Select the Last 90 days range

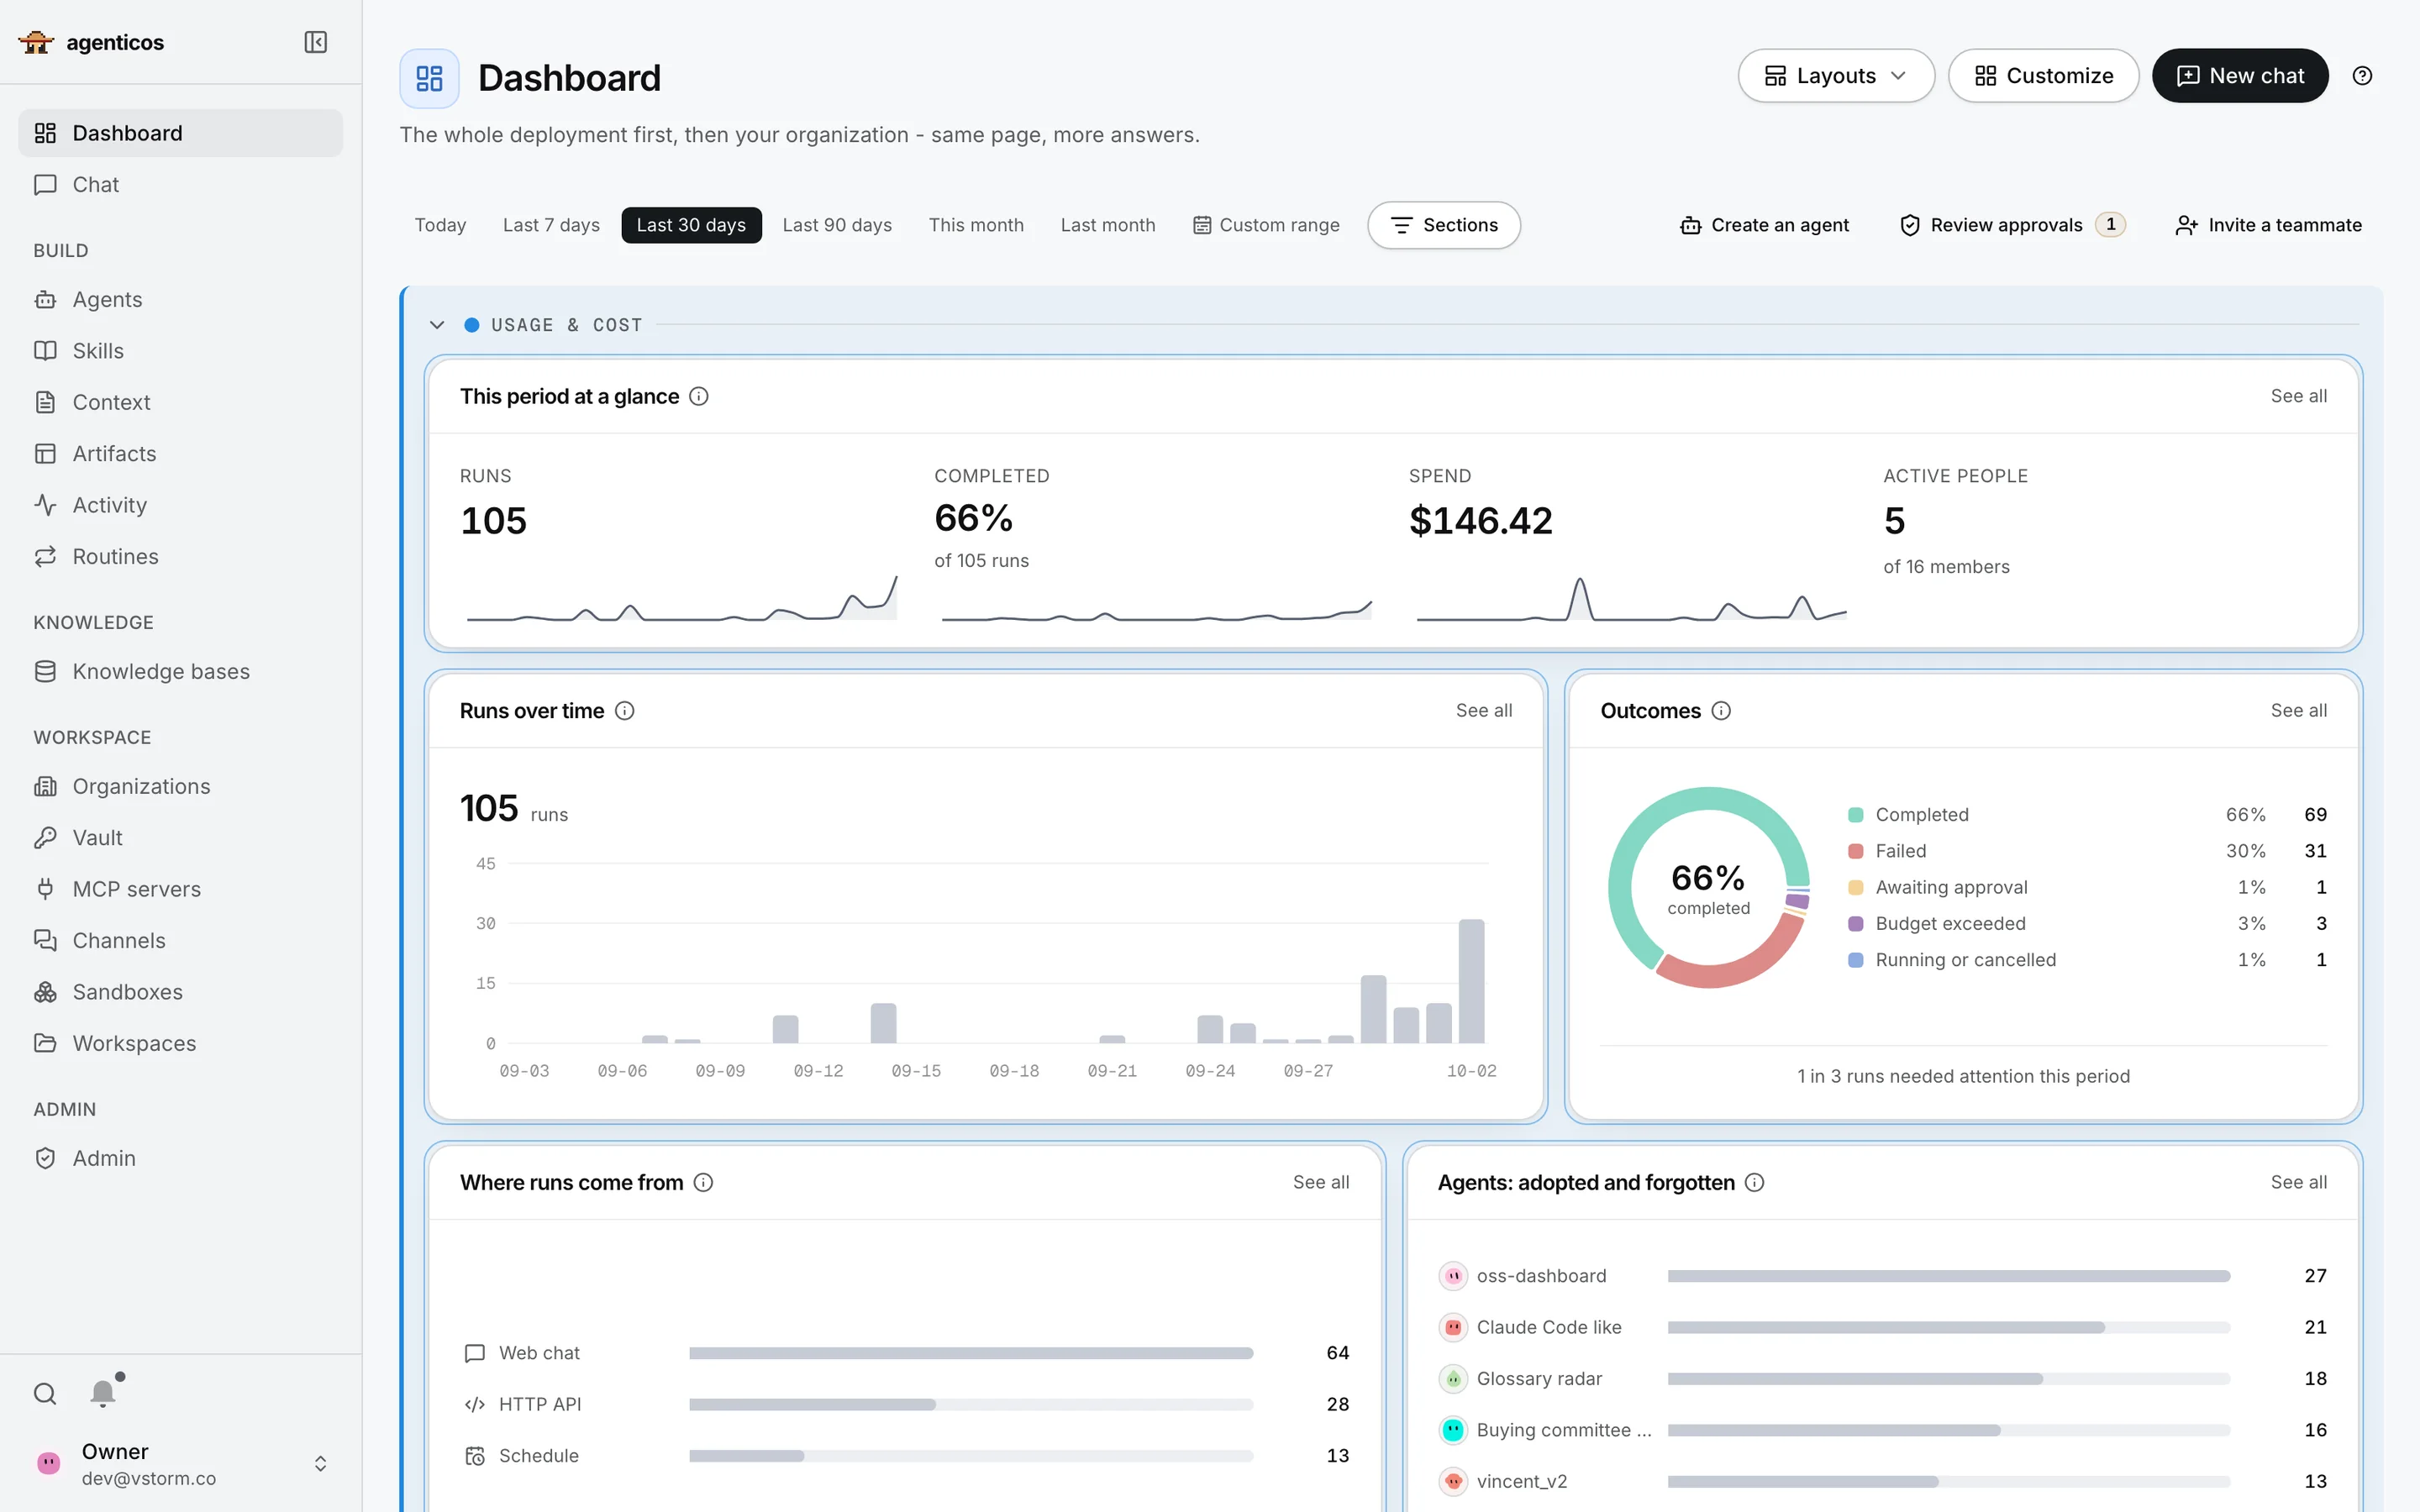837,225
